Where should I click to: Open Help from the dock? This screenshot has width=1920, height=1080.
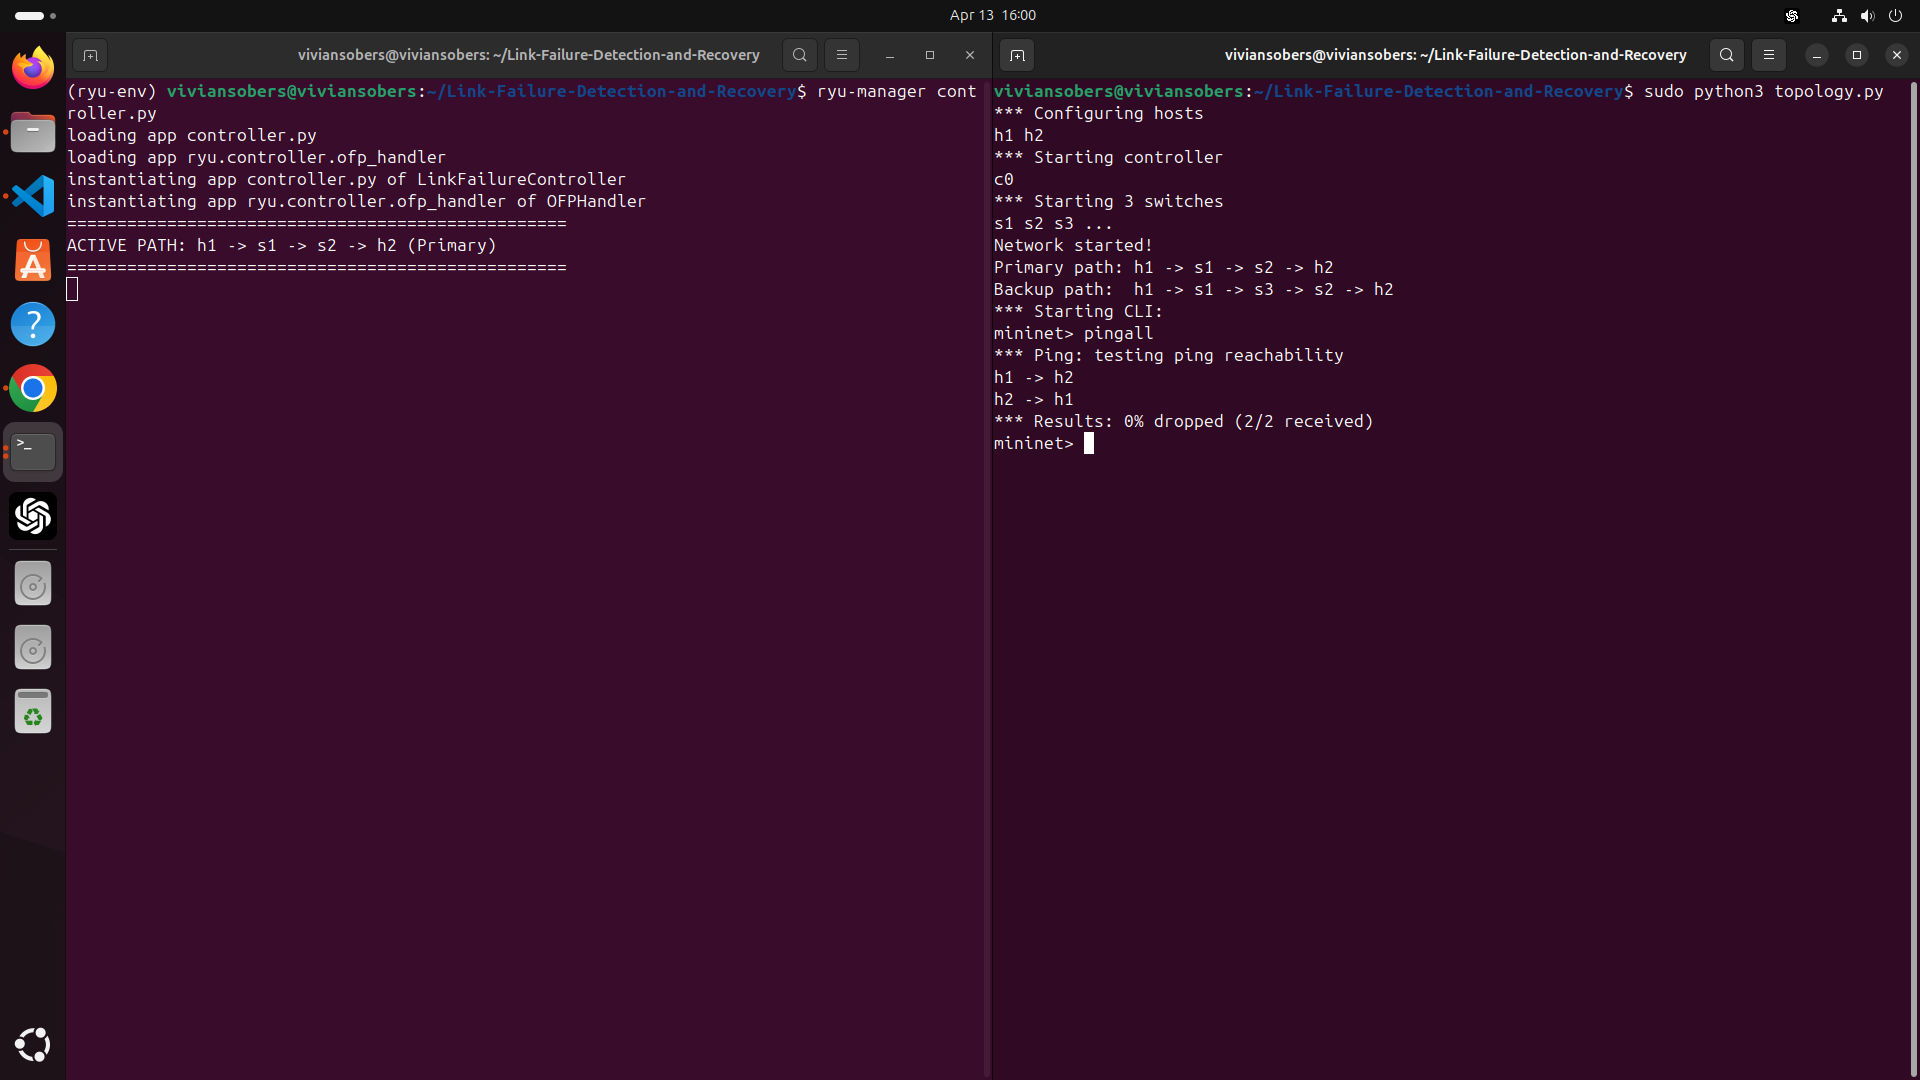pyautogui.click(x=33, y=324)
